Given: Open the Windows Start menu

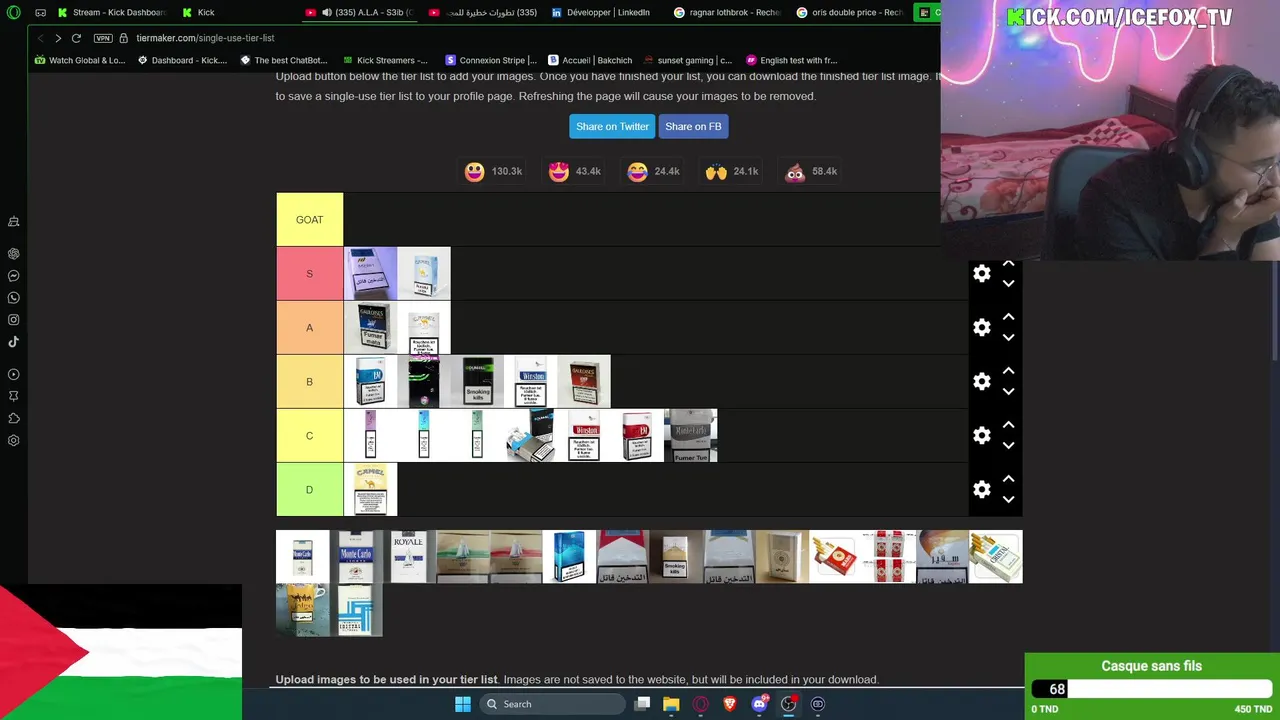Looking at the screenshot, I should click(463, 704).
